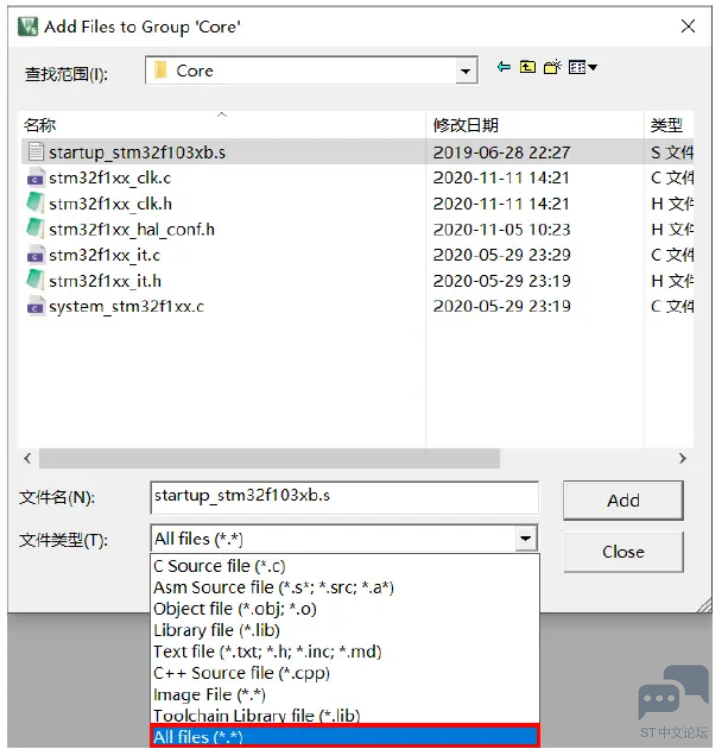Create a new folder
This screenshot has height=748, width=717.
552,67
